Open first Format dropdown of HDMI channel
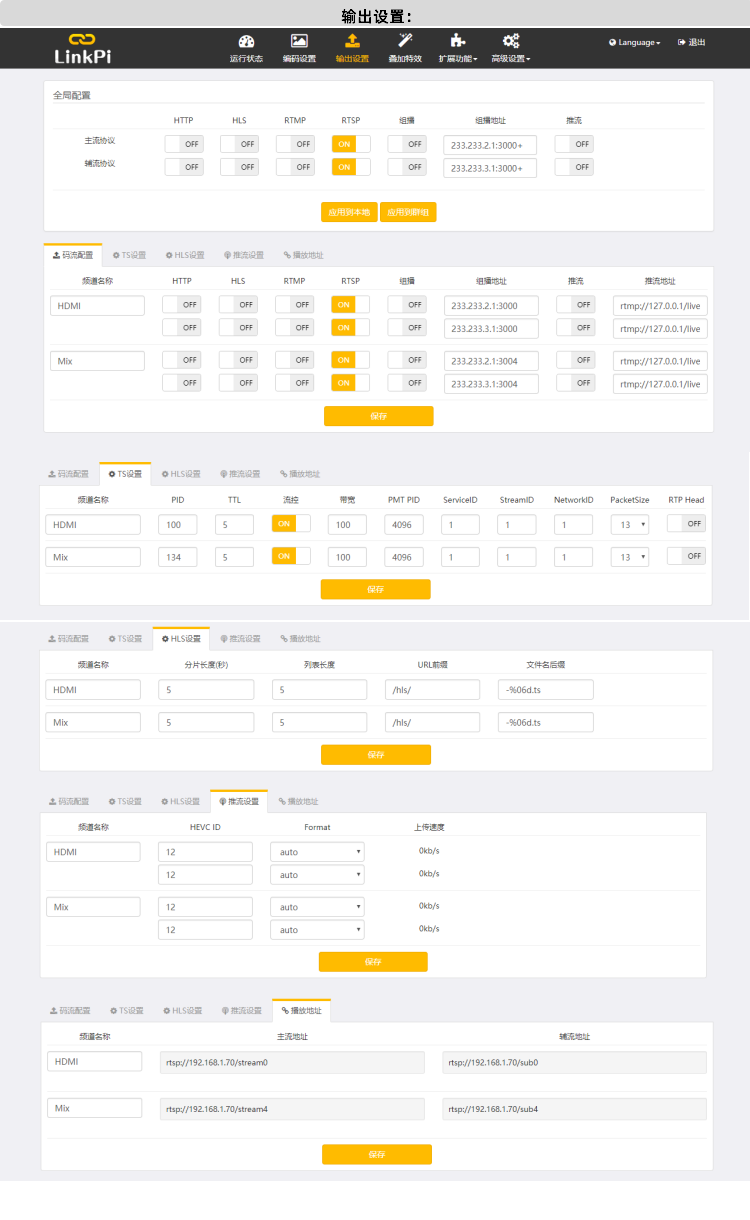The image size is (750, 1220). [x=317, y=852]
